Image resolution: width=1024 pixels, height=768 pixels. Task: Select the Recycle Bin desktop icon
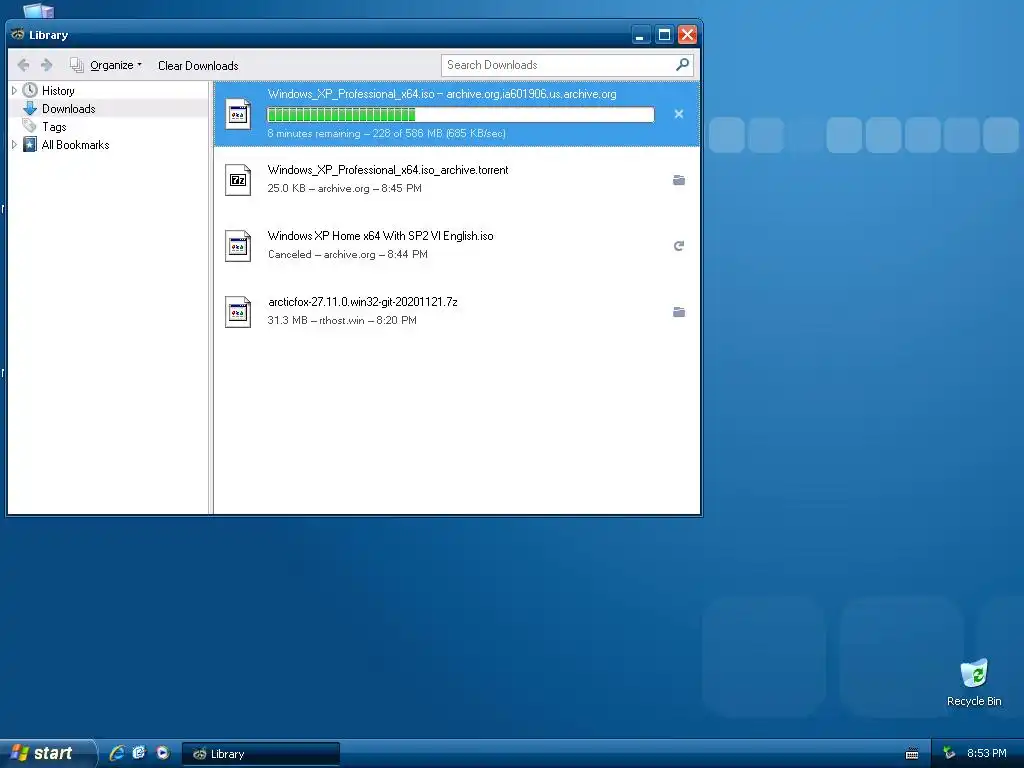974,683
